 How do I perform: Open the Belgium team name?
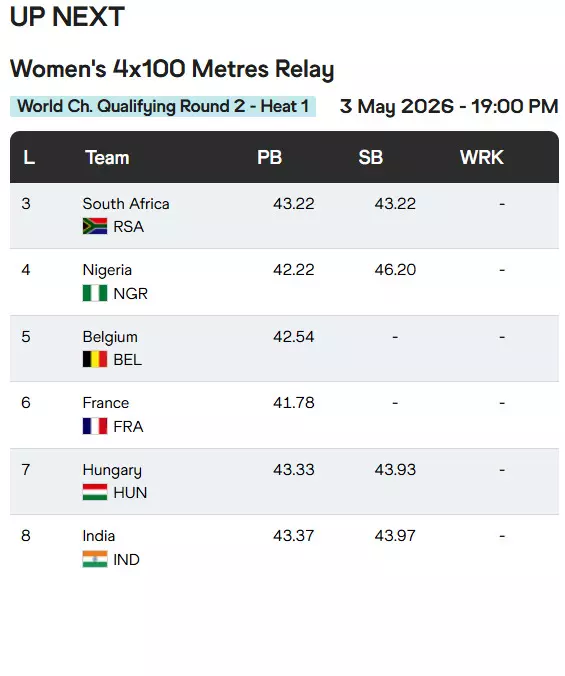click(x=110, y=337)
